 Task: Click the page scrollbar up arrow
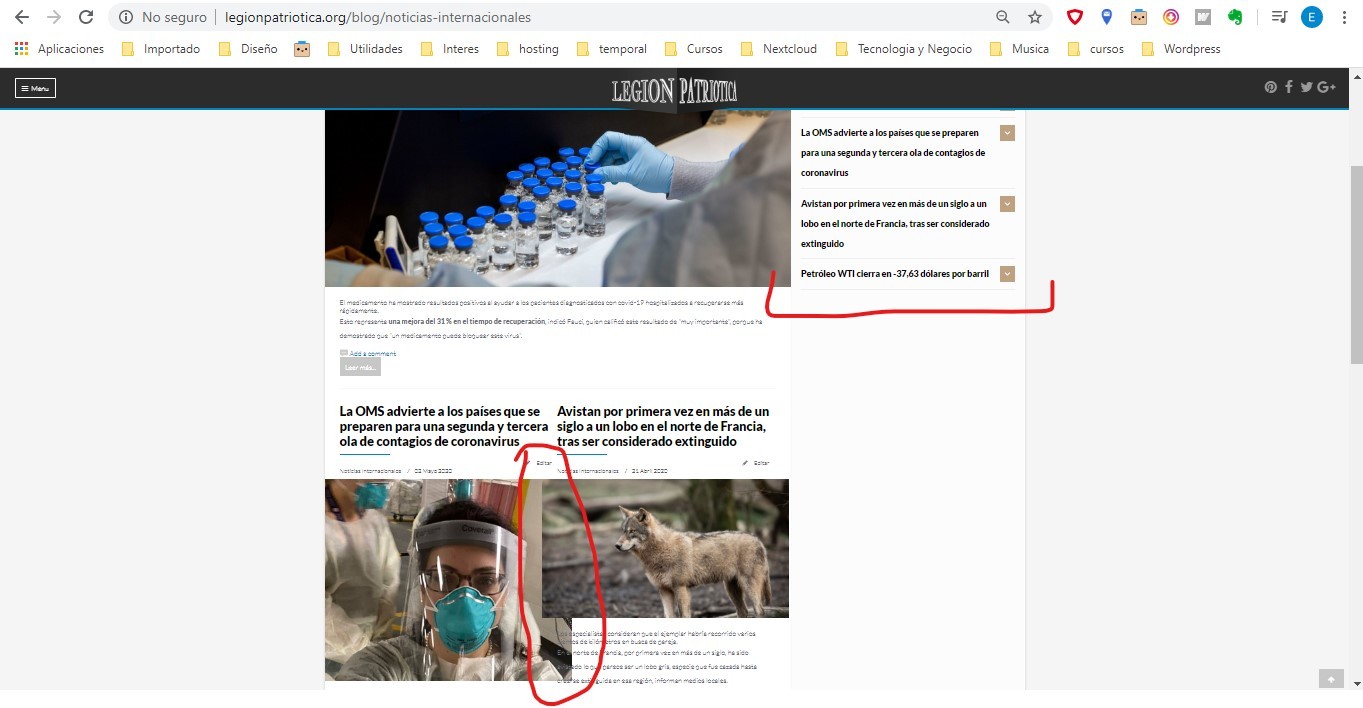1355,75
